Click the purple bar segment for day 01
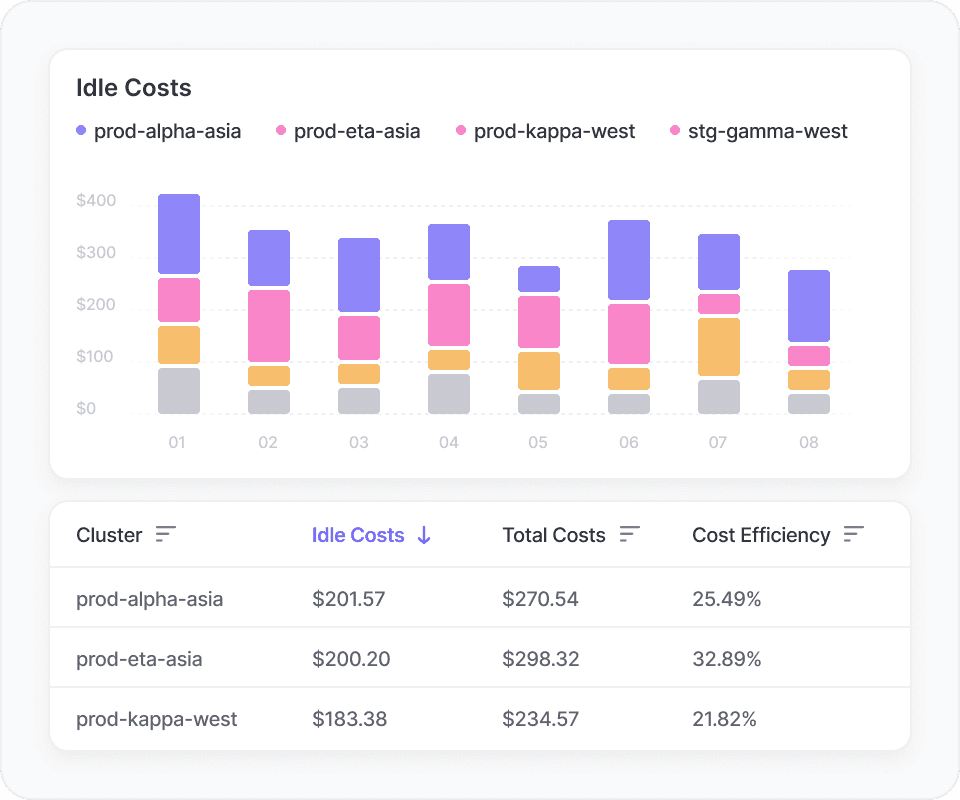Image resolution: width=960 pixels, height=800 pixels. pyautogui.click(x=179, y=234)
